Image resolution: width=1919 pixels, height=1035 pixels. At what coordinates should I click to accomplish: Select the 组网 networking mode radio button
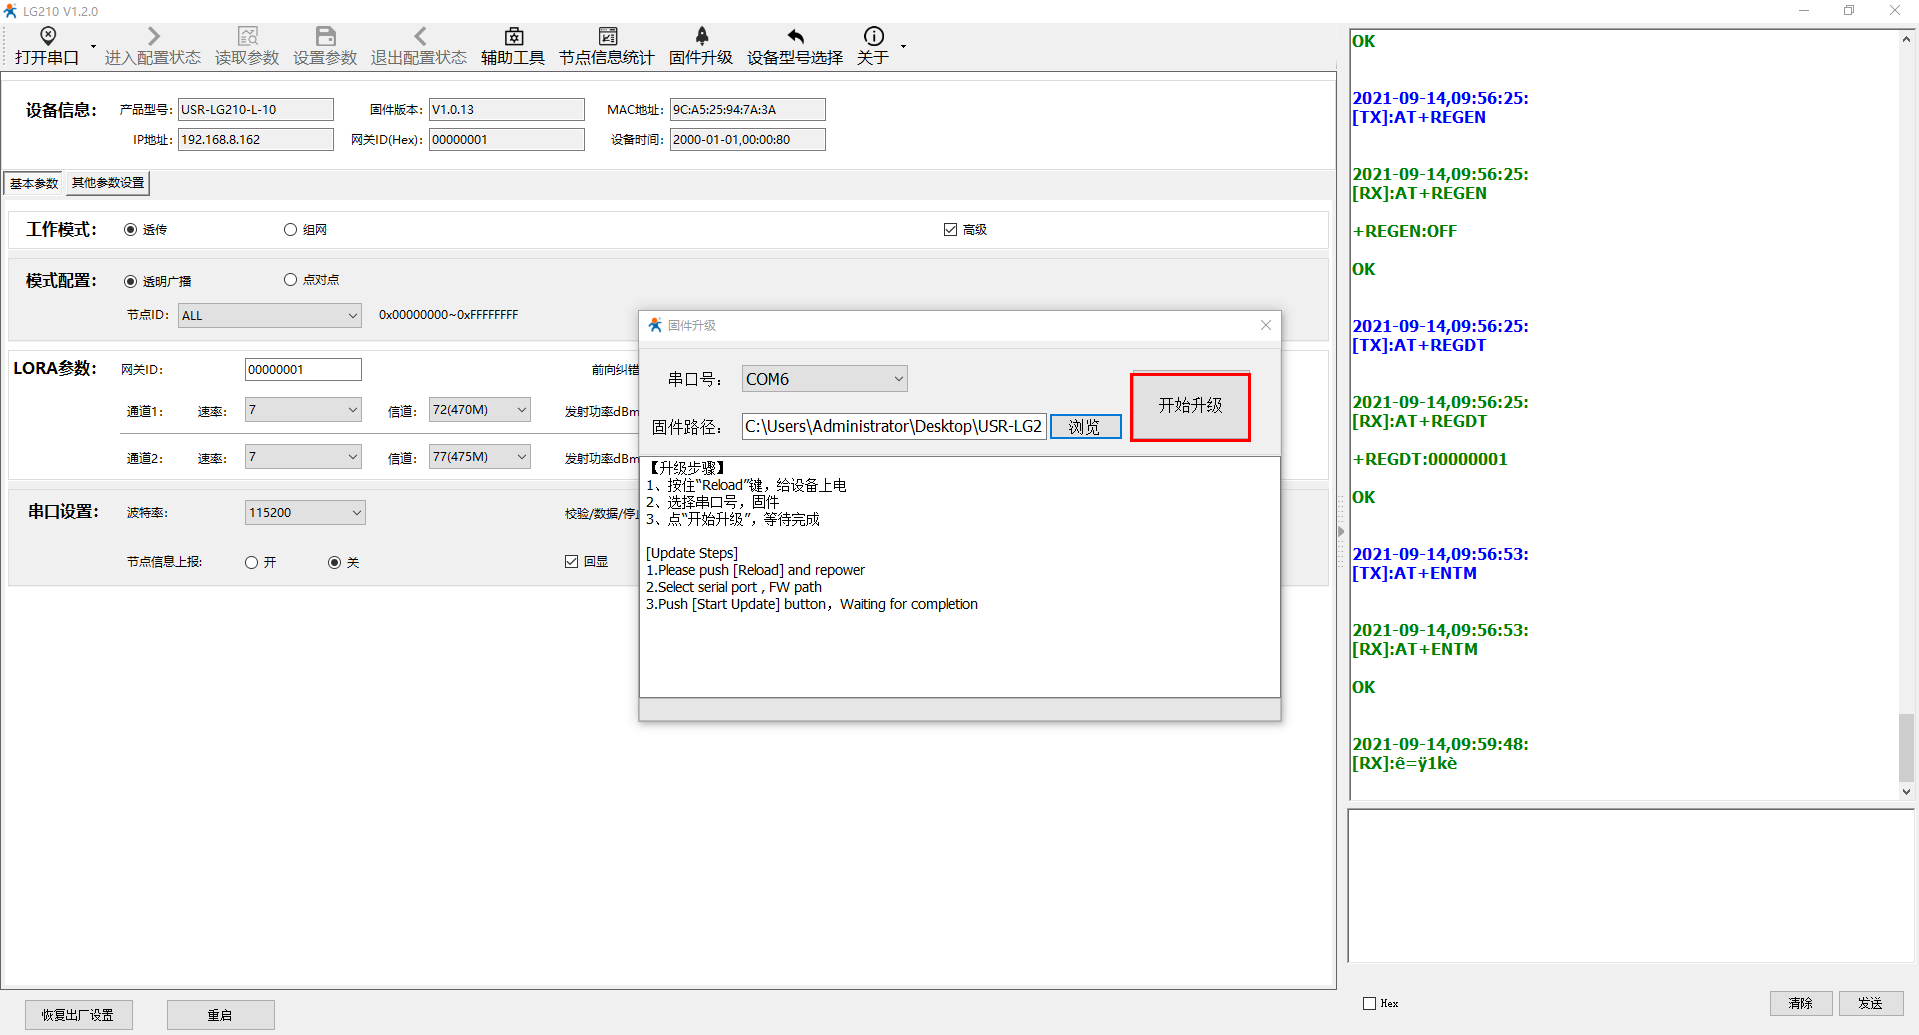(291, 230)
